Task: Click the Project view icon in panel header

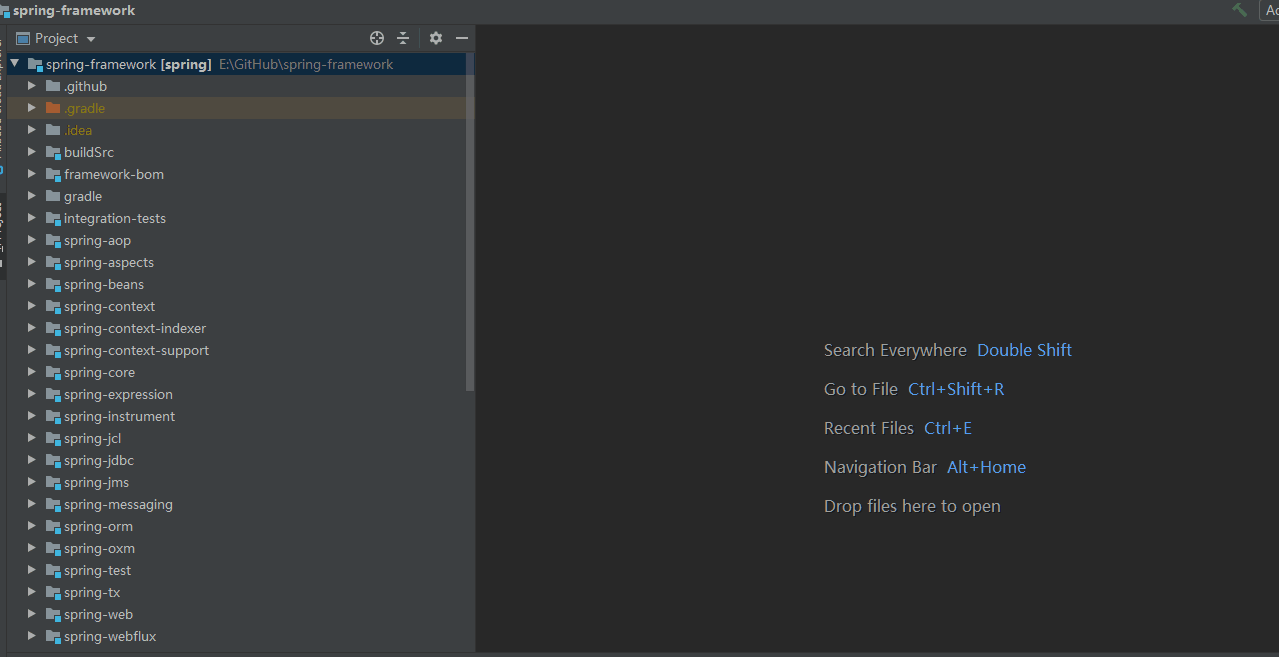Action: coord(23,38)
